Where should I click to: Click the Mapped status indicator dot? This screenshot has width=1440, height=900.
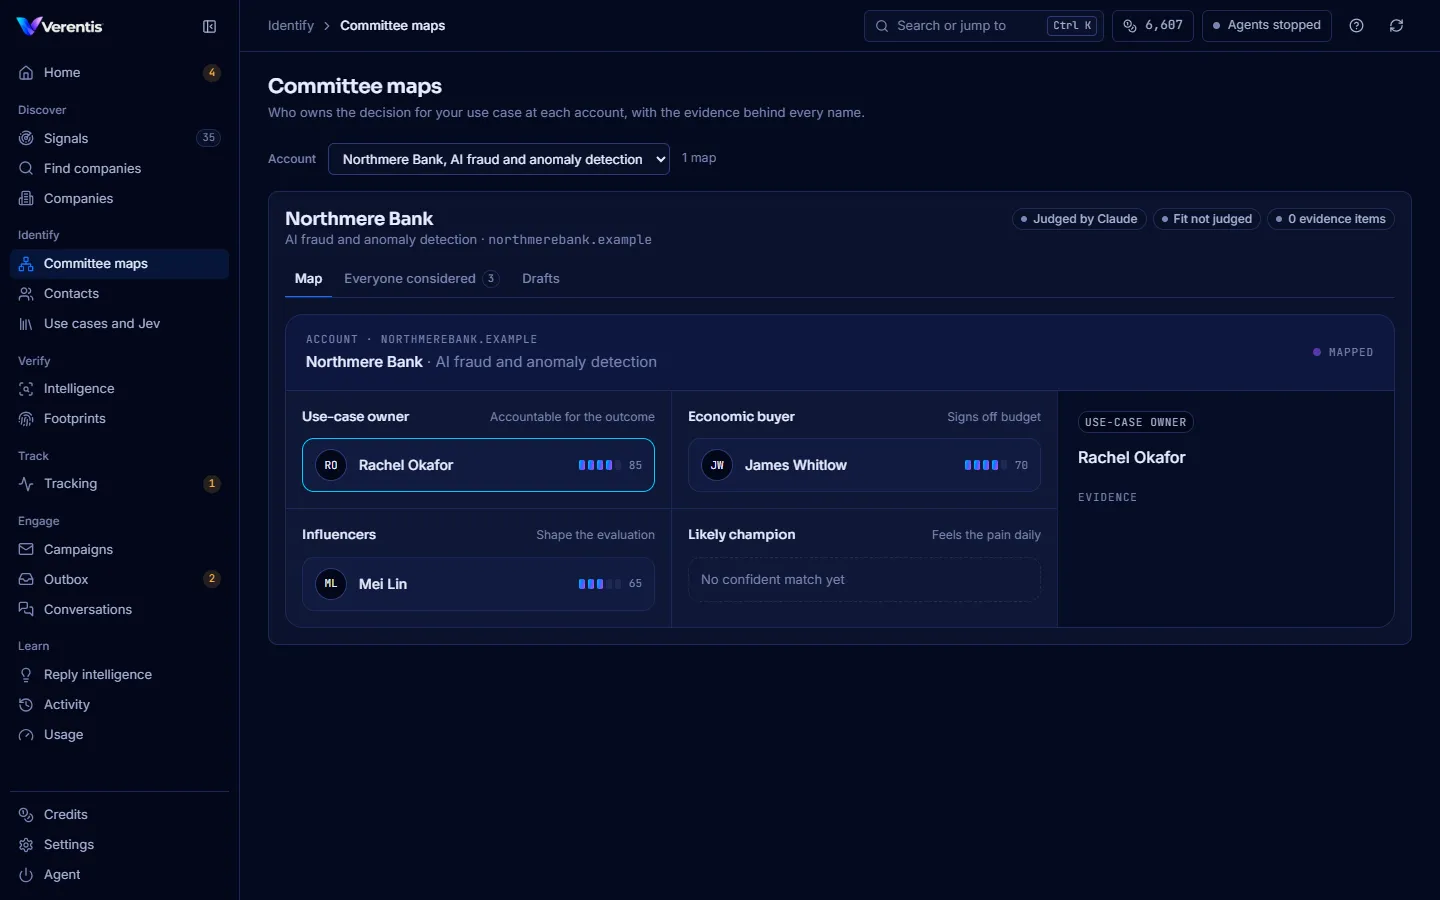[x=1317, y=352]
